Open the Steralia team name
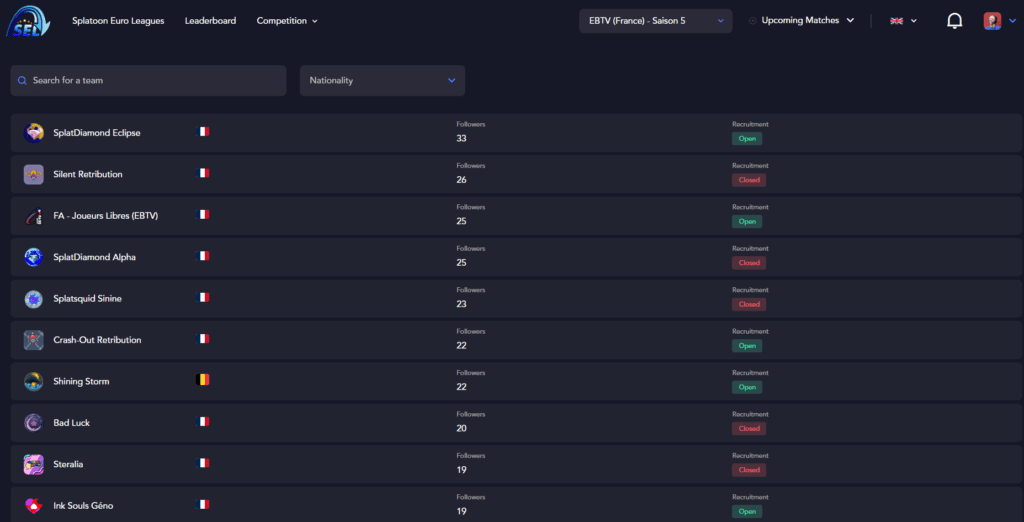Image resolution: width=1024 pixels, height=522 pixels. tap(68, 465)
